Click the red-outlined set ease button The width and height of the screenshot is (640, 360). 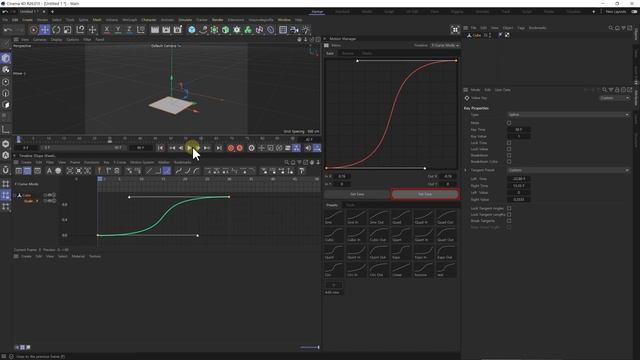coord(425,194)
